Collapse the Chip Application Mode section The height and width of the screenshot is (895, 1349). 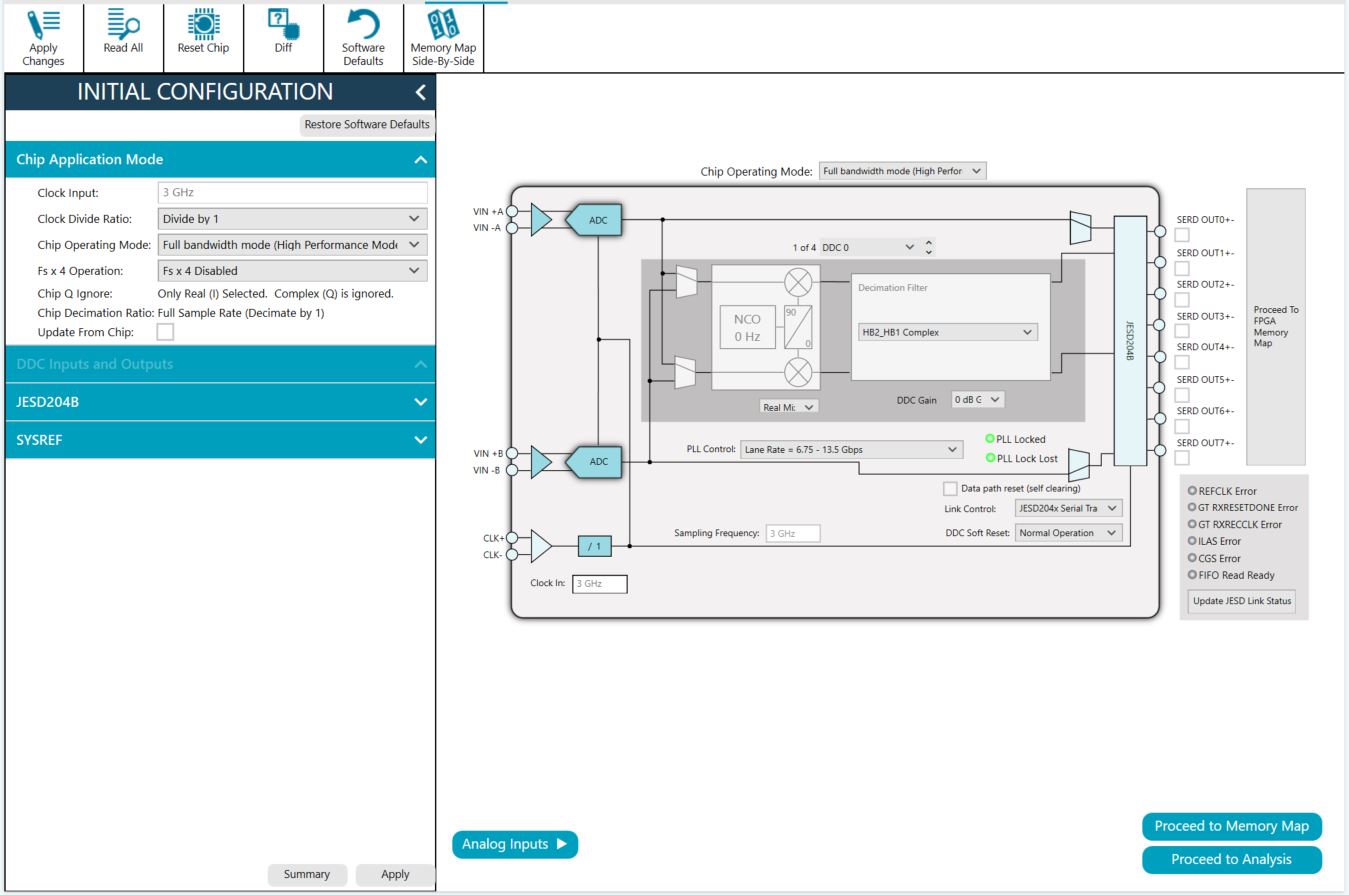[220, 160]
